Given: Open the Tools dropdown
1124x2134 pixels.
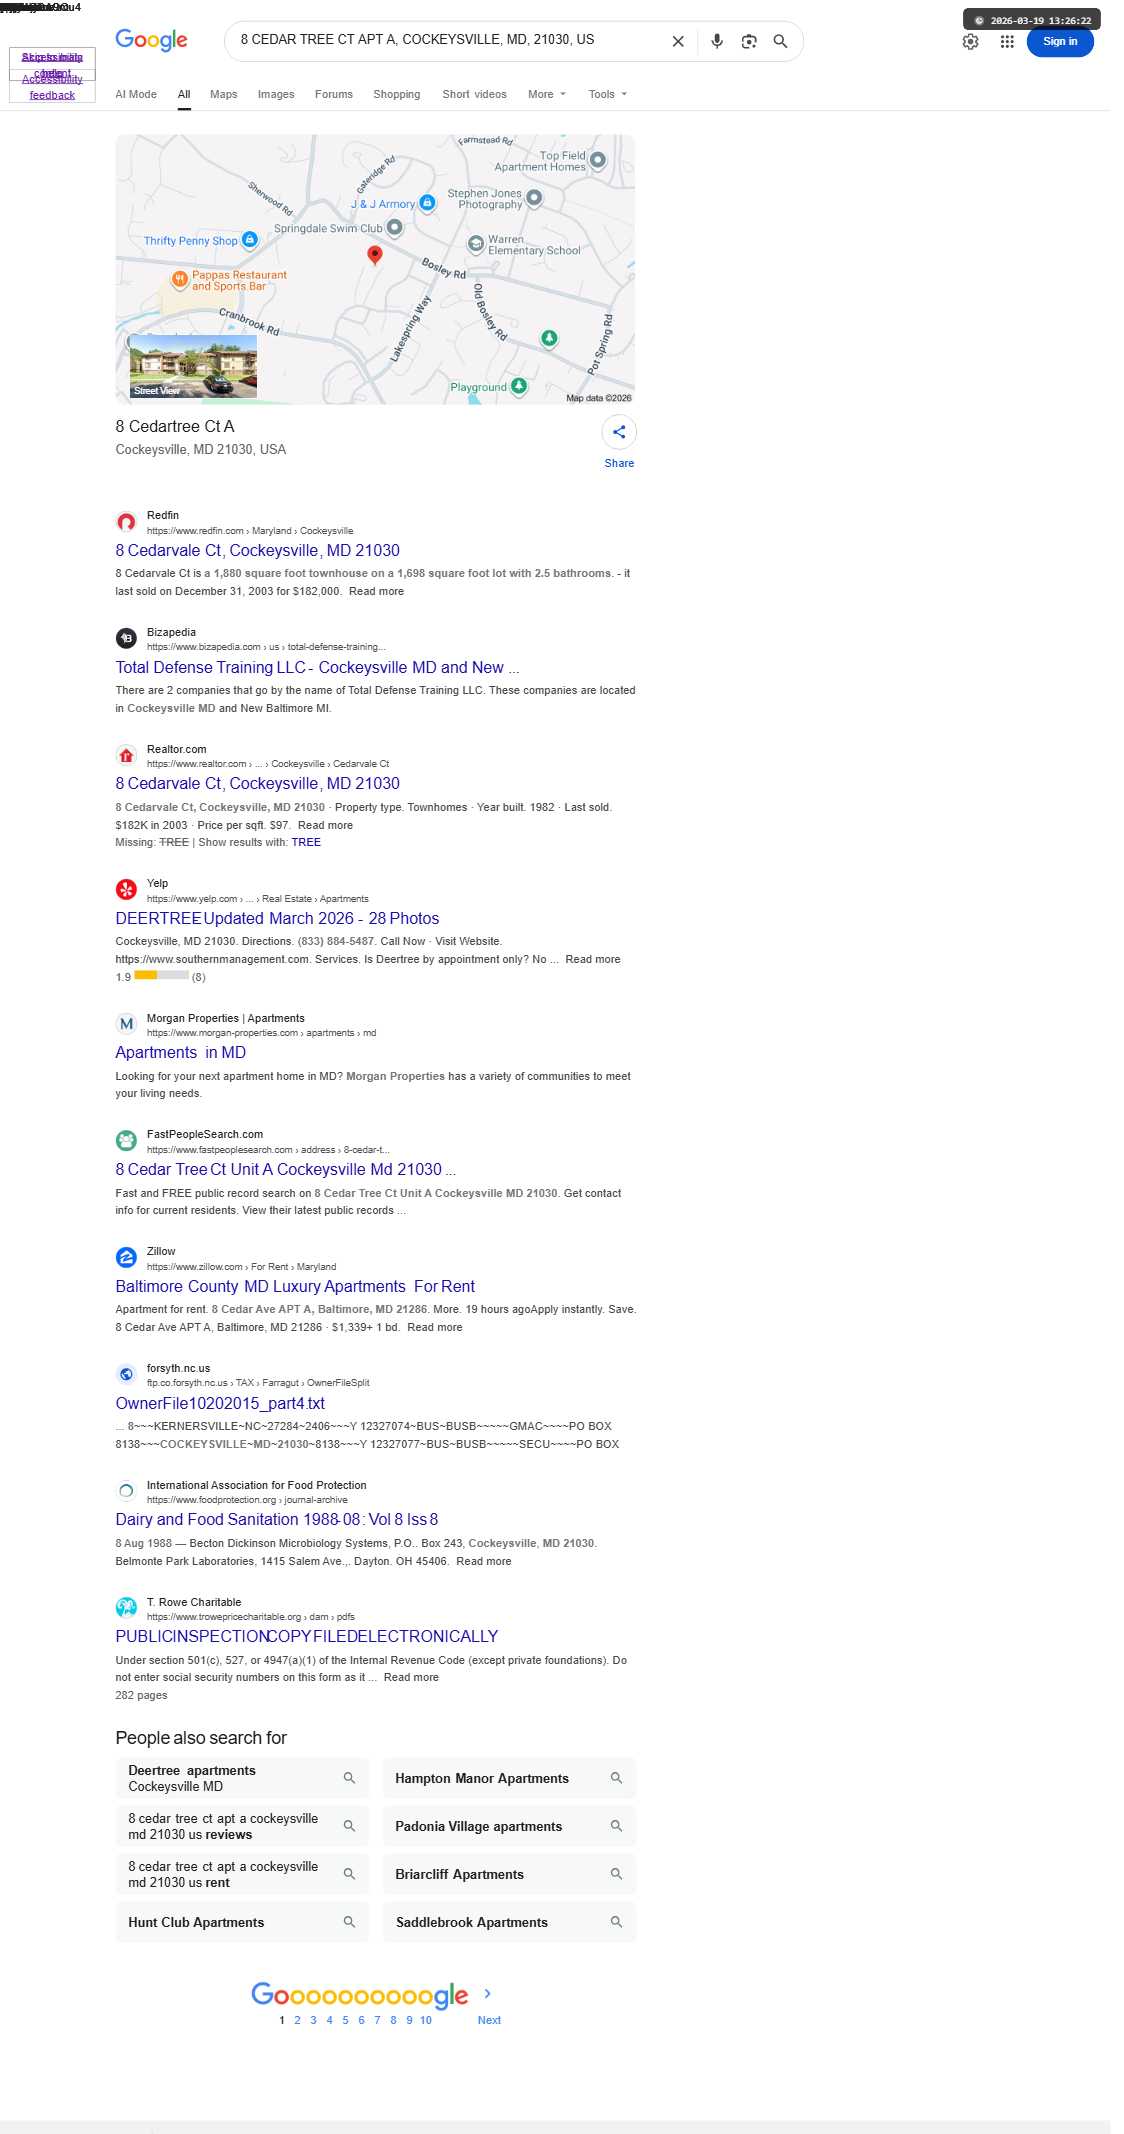Looking at the screenshot, I should 608,94.
